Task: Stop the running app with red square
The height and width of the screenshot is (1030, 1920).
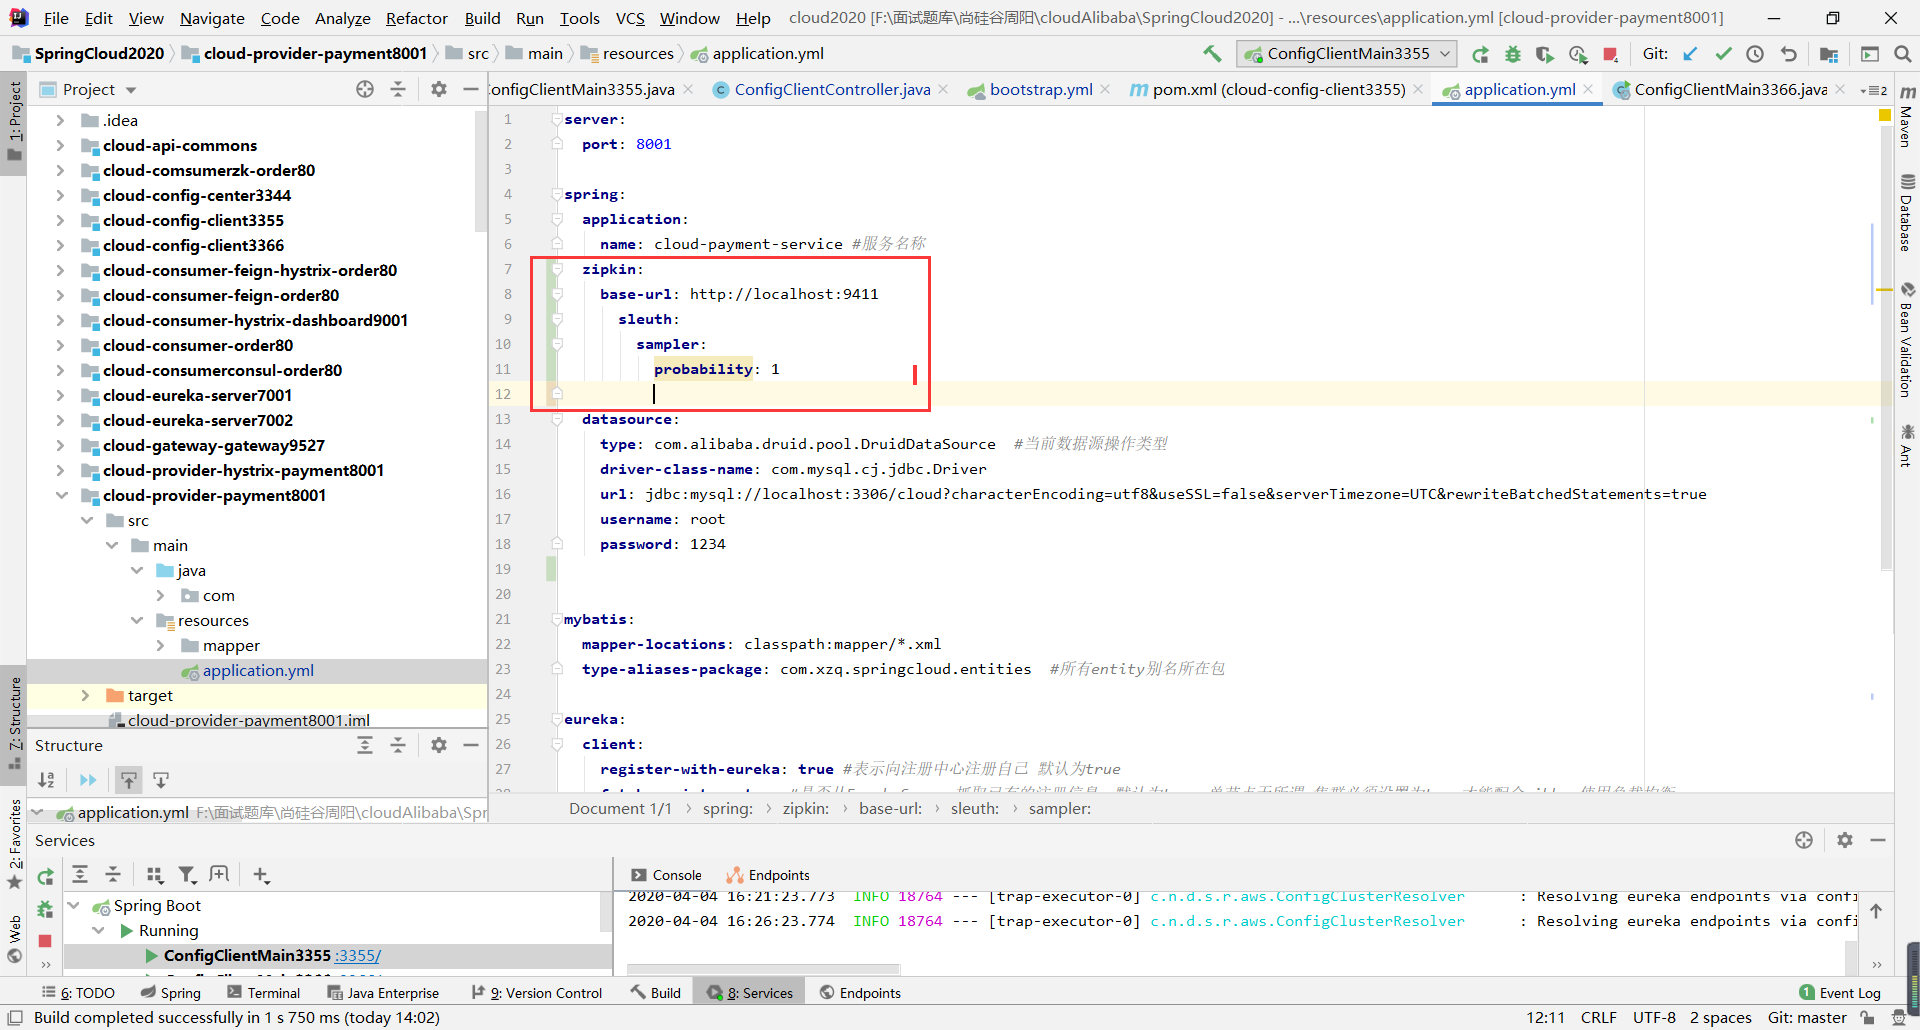Action: pos(1610,54)
